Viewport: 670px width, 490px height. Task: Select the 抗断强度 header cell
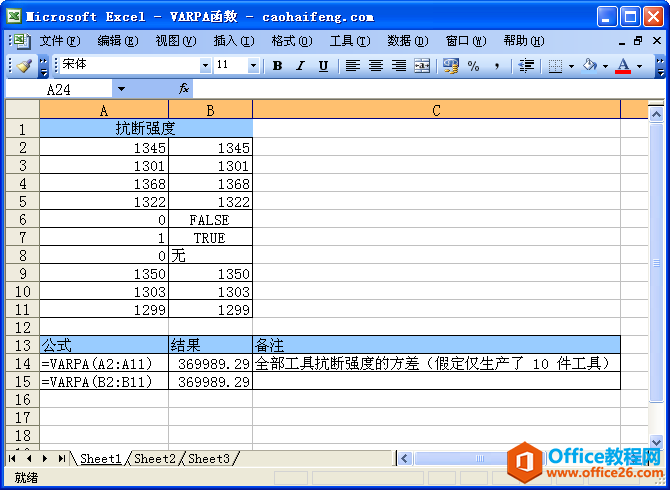pos(146,128)
